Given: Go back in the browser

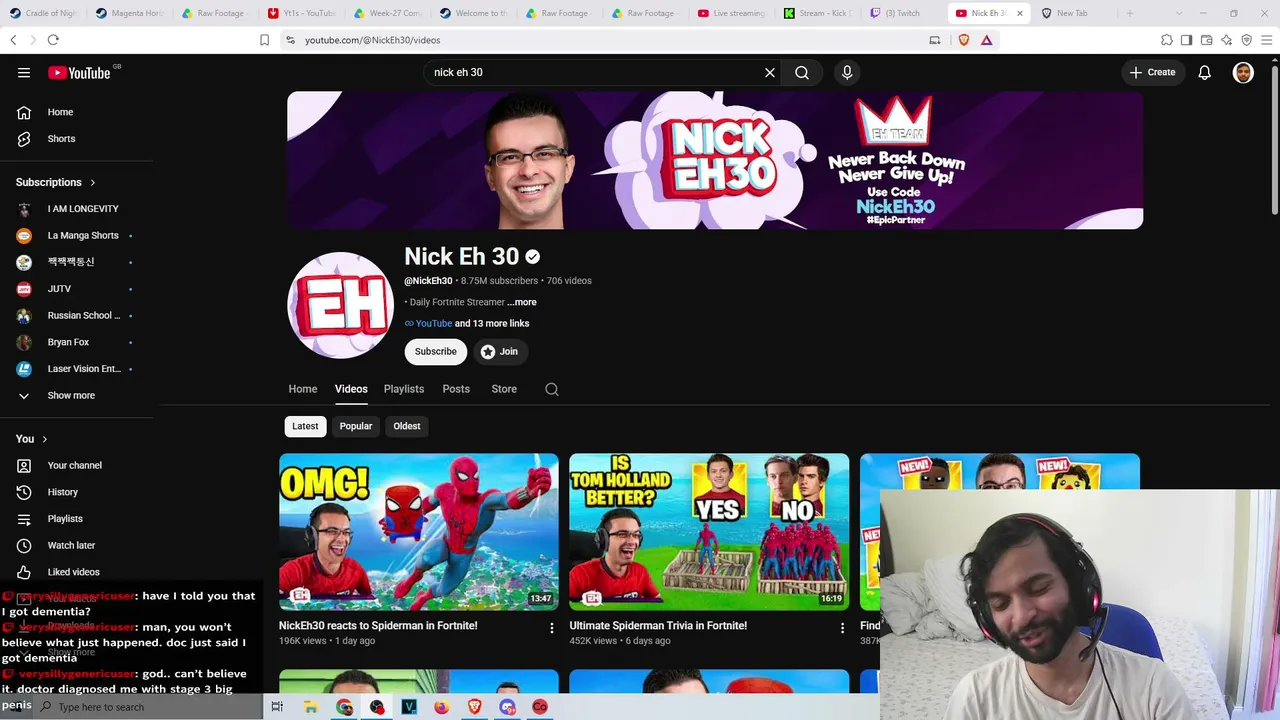Looking at the screenshot, I should click(x=13, y=40).
